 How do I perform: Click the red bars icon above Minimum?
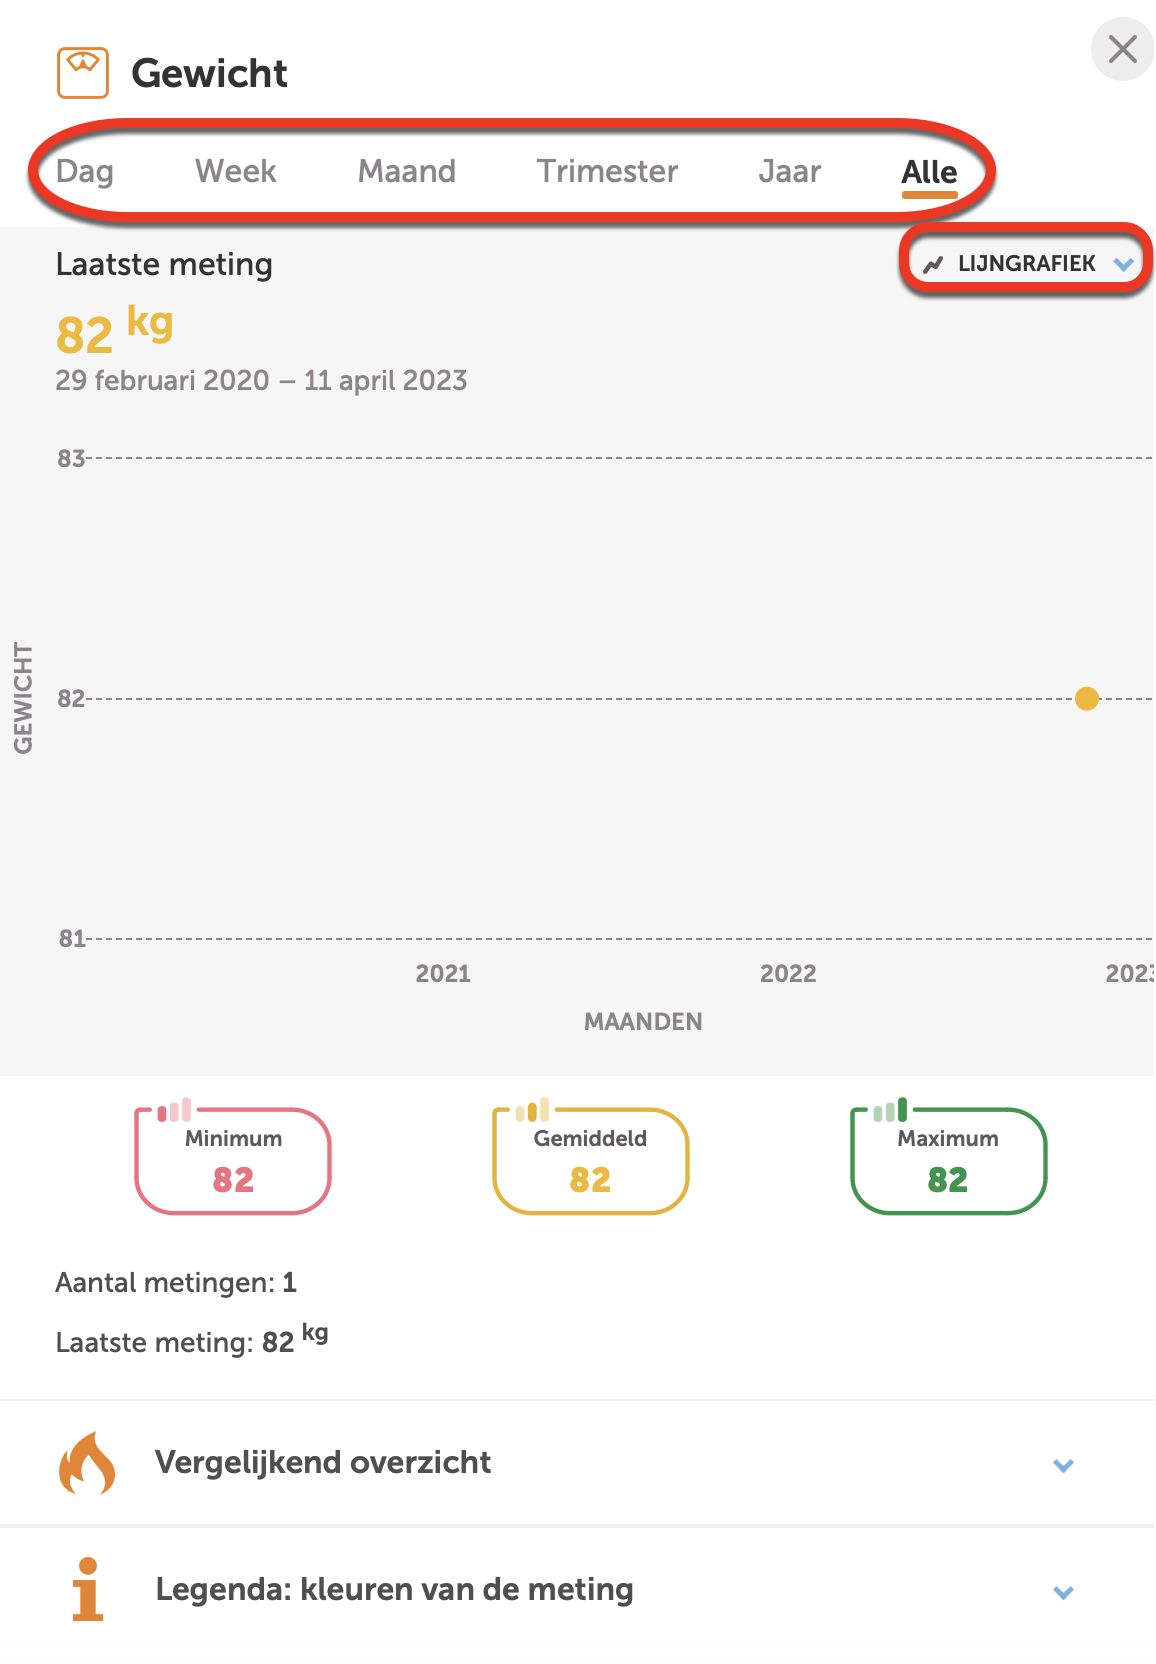pyautogui.click(x=174, y=1111)
